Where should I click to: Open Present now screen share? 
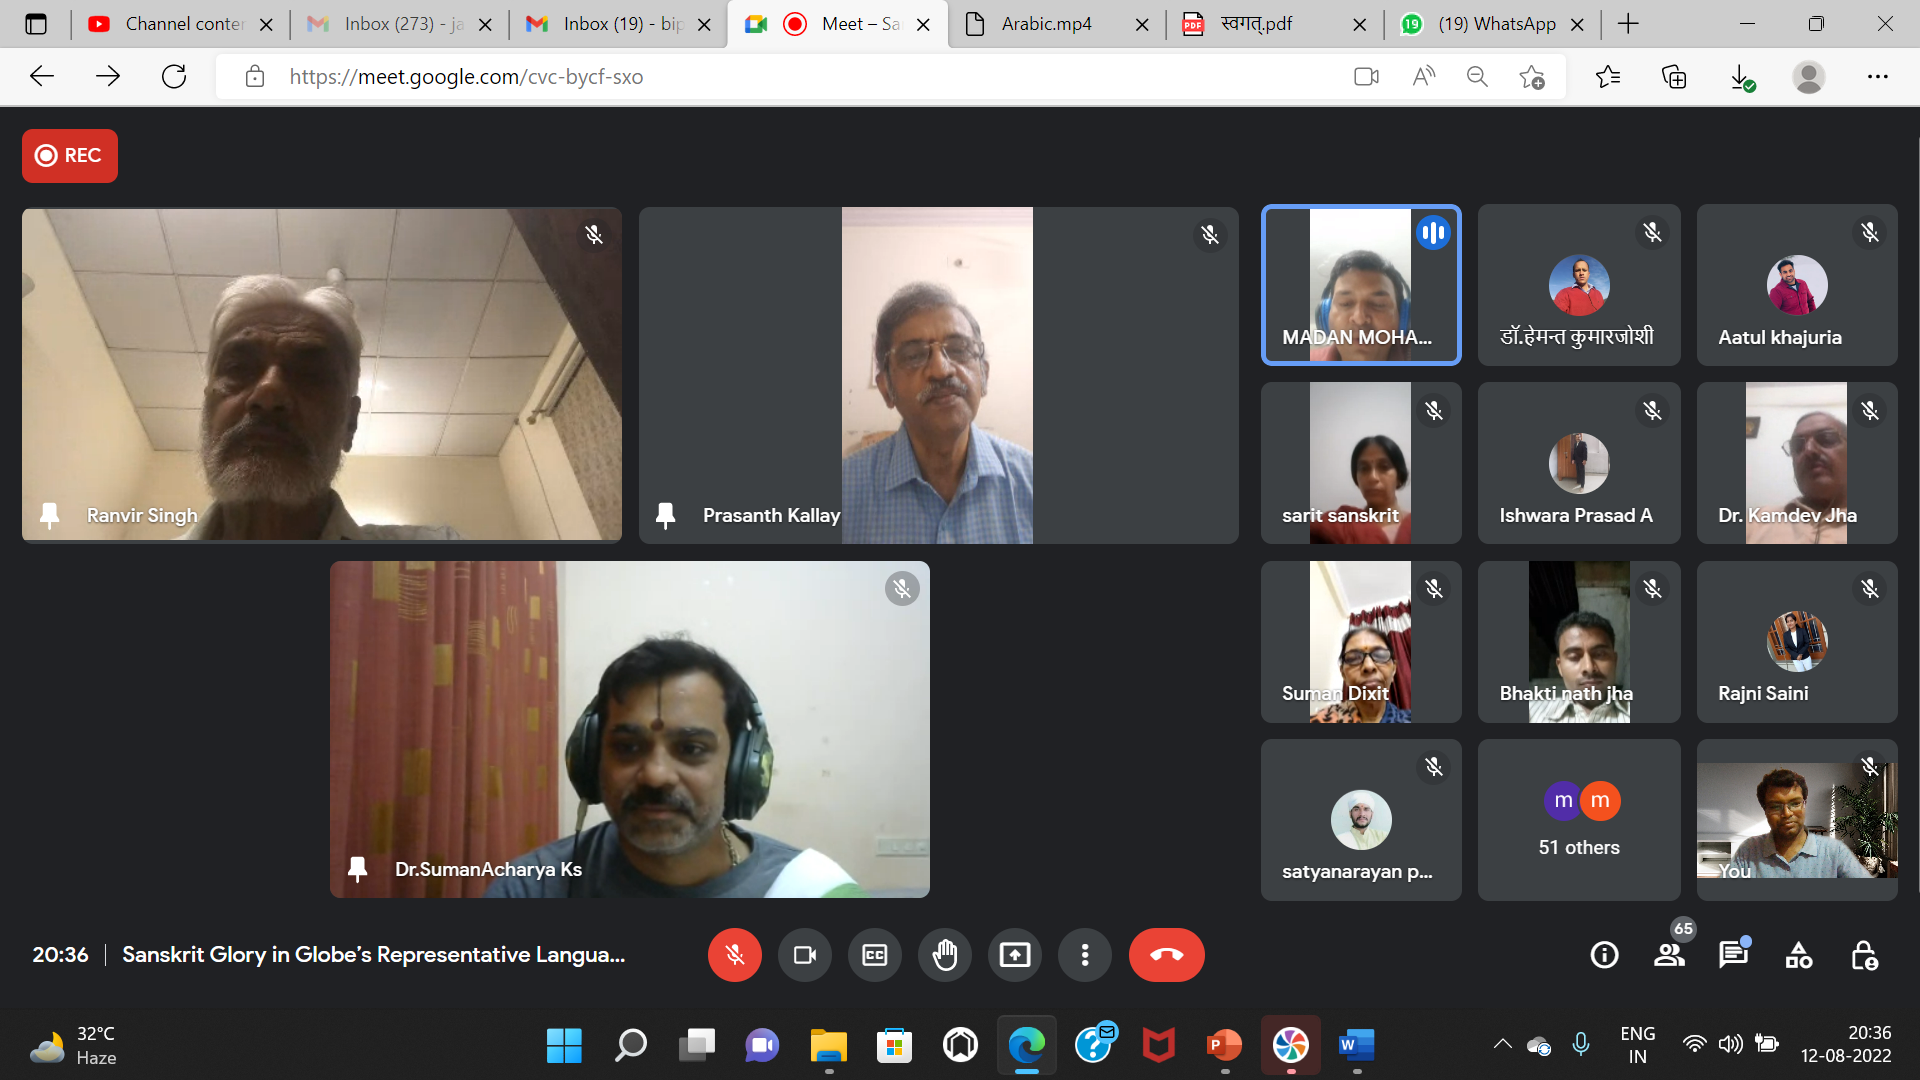1014,955
